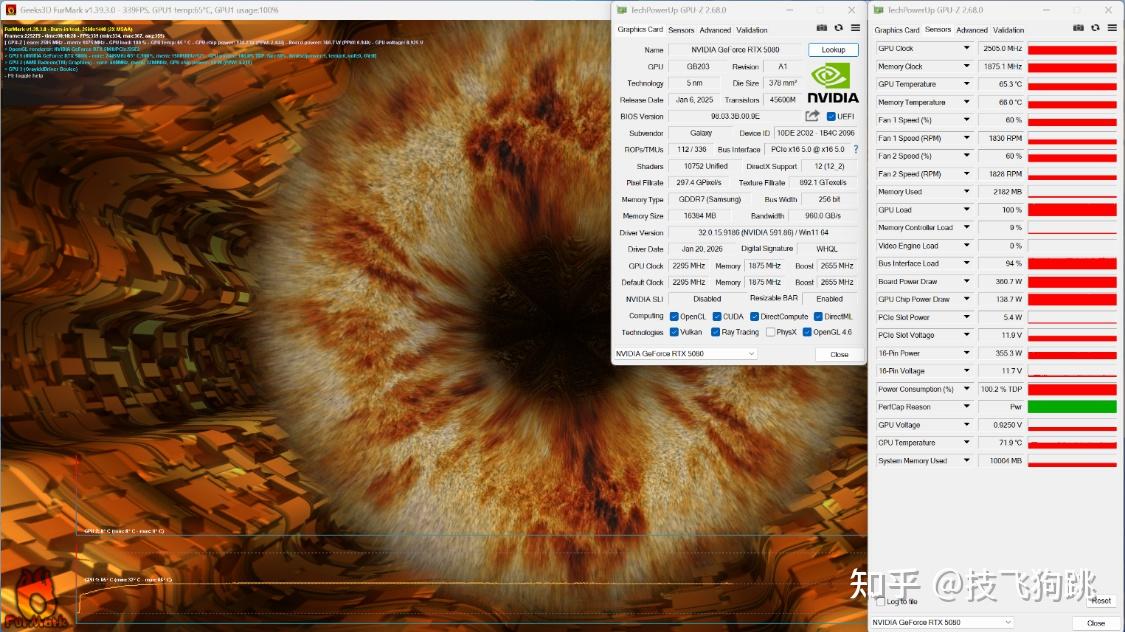Click the Driver Version value field
This screenshot has width=1125, height=632.
pos(763,232)
